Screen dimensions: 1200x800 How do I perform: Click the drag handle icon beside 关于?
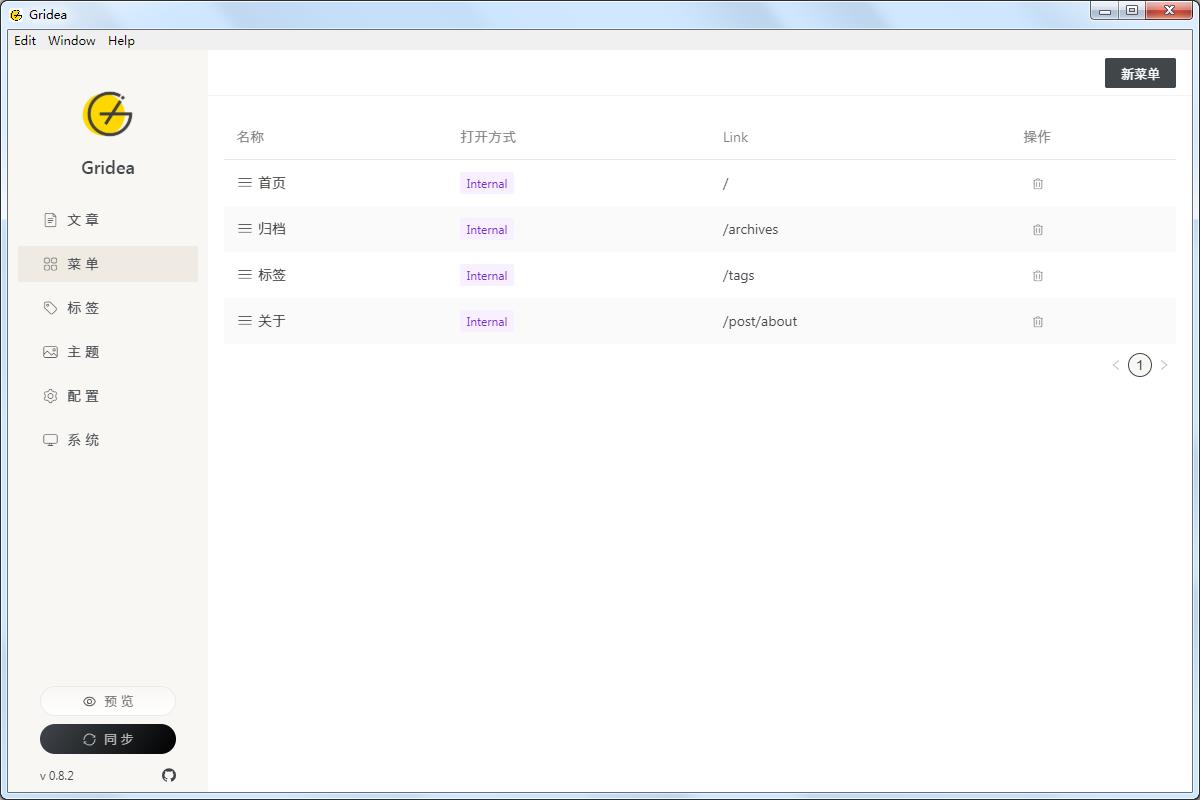(244, 321)
